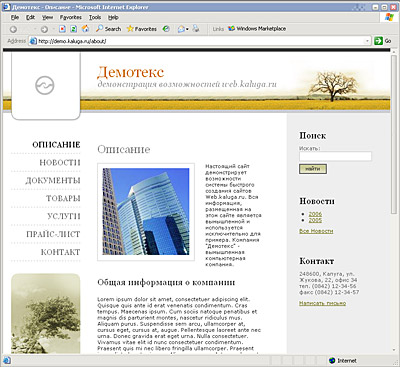Click the Links toolbar label

coord(218,29)
